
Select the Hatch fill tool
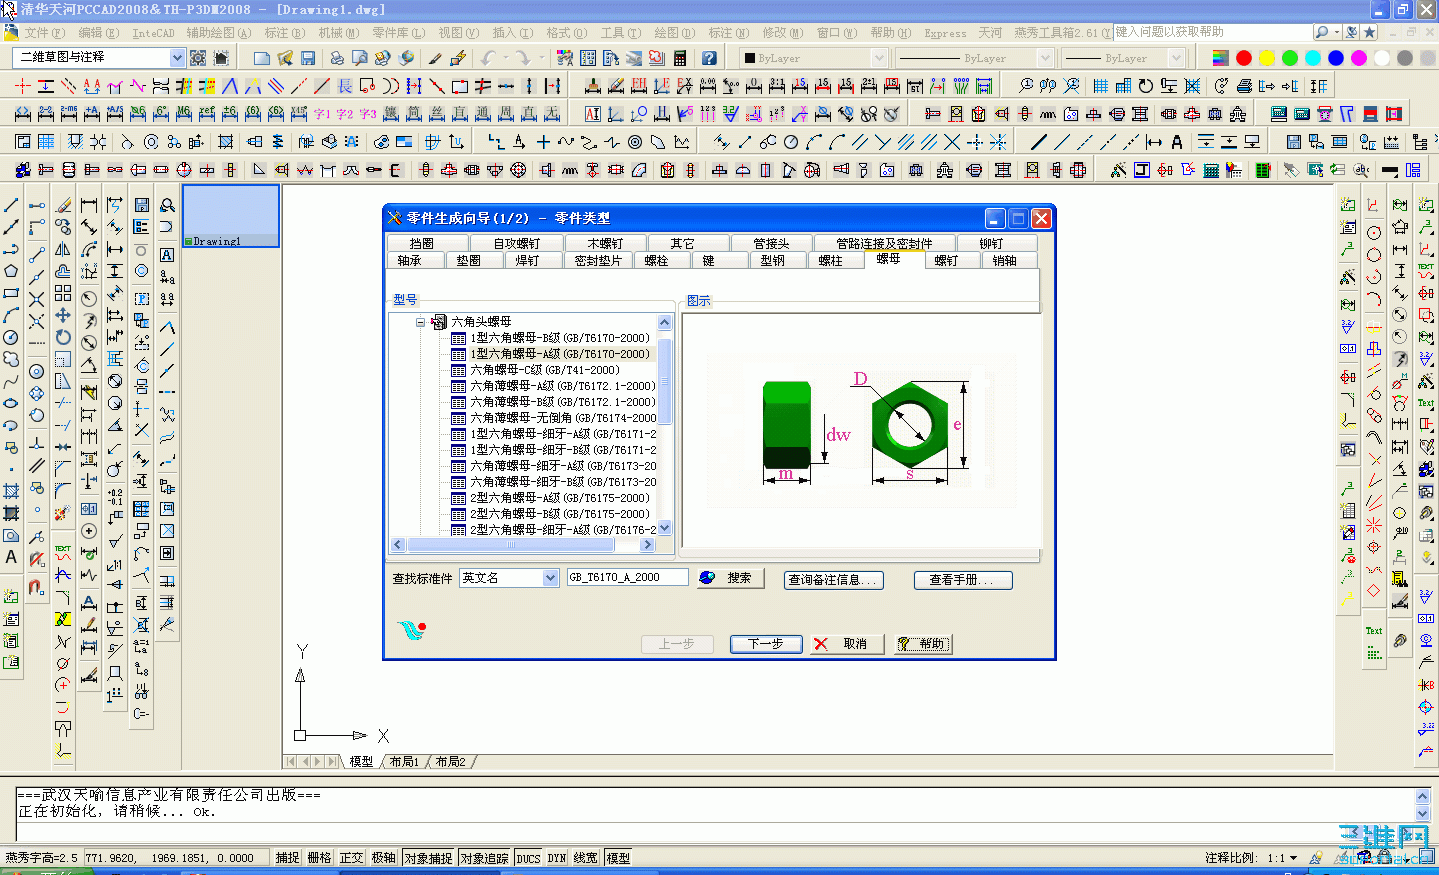click(11, 491)
